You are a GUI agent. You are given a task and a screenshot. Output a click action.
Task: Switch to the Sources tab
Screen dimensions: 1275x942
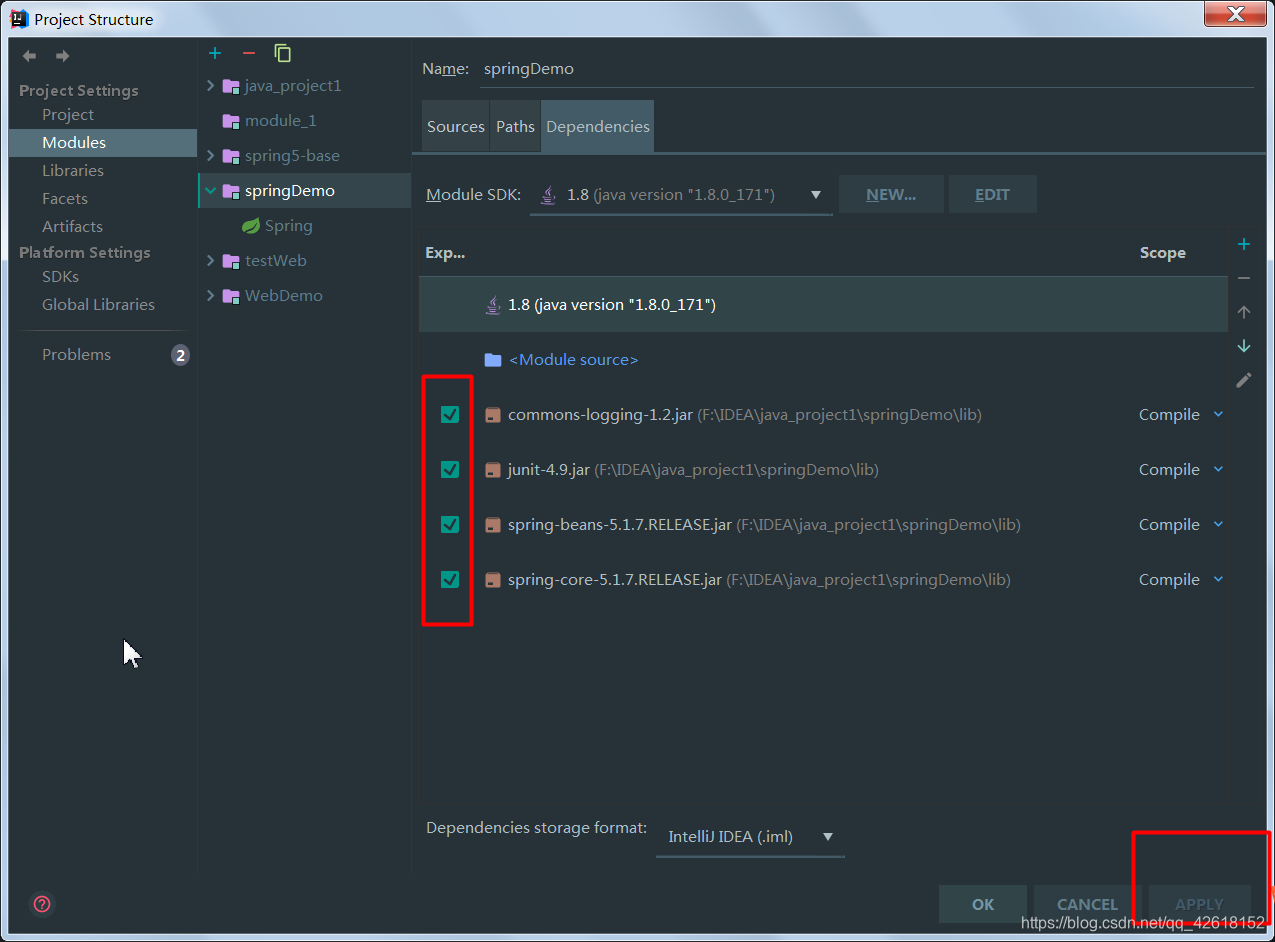(456, 127)
